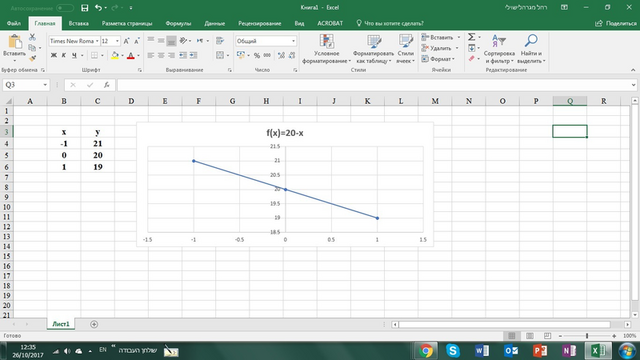Switch to the Формулы tab
The height and width of the screenshot is (360, 640).
click(x=178, y=23)
